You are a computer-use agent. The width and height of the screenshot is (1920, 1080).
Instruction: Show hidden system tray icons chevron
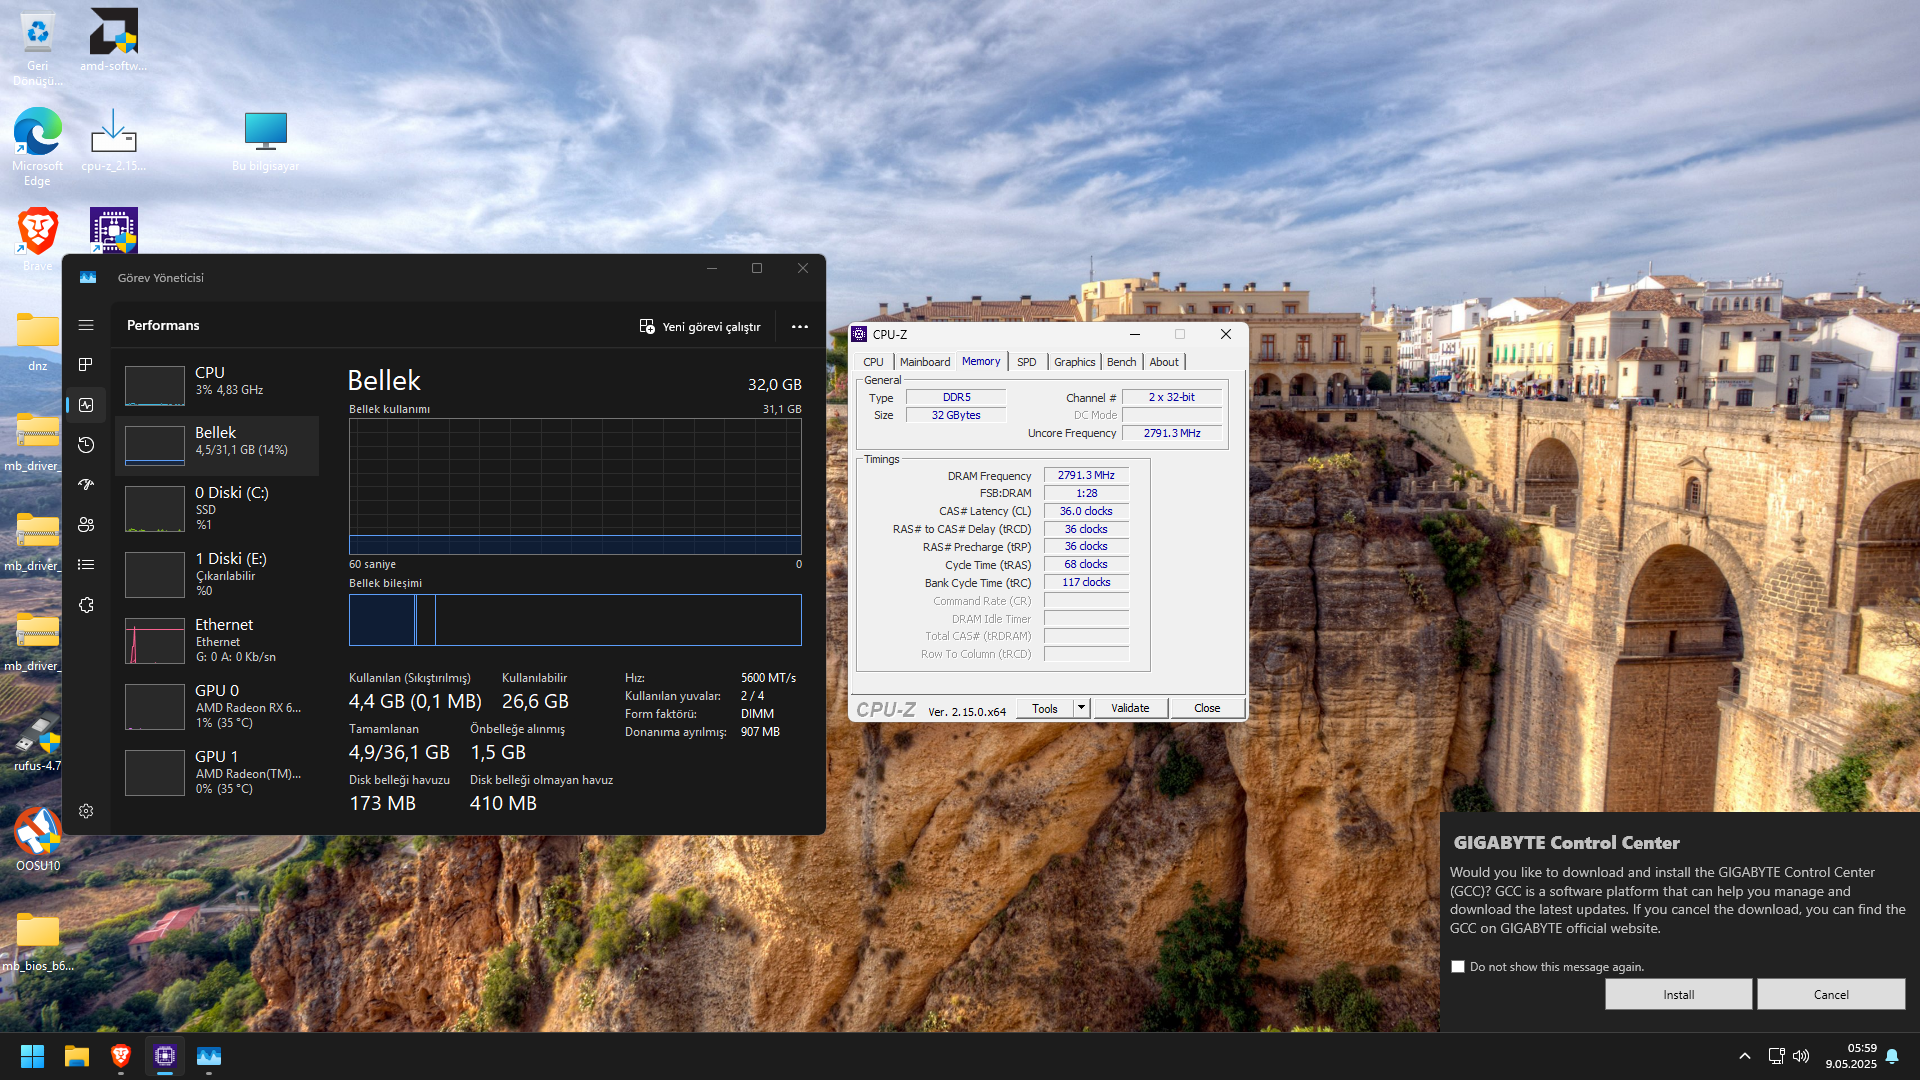(x=1745, y=1056)
